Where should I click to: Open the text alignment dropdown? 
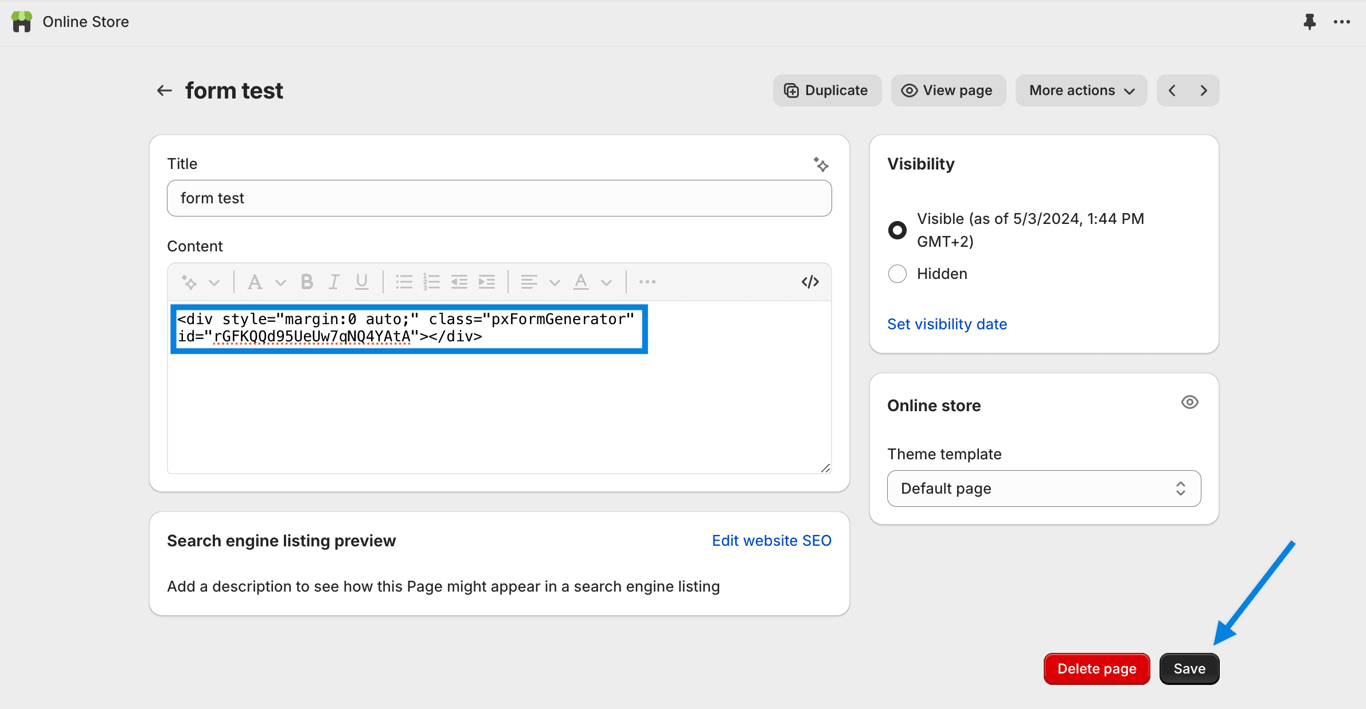[538, 282]
